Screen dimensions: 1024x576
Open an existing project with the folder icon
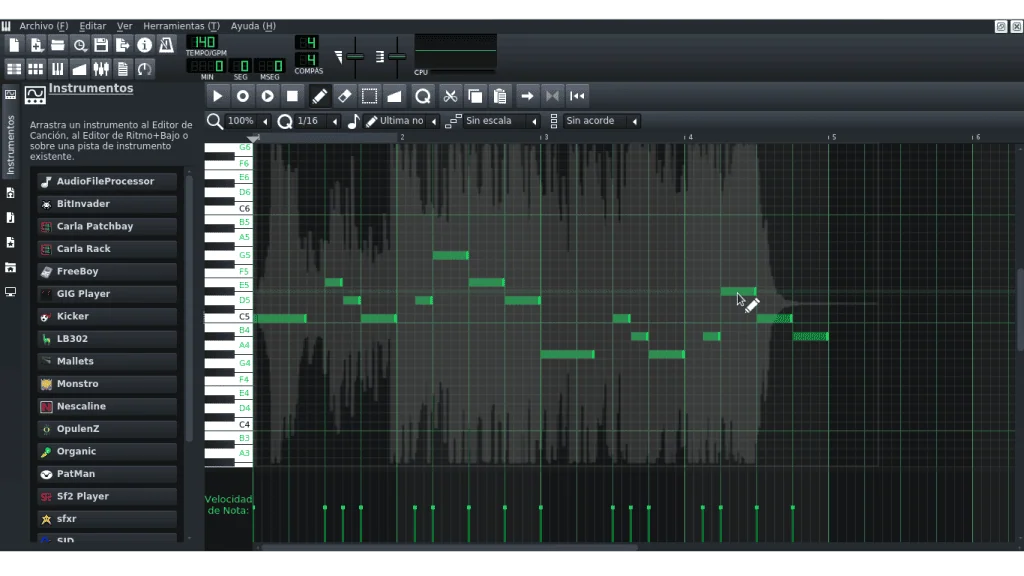57,45
